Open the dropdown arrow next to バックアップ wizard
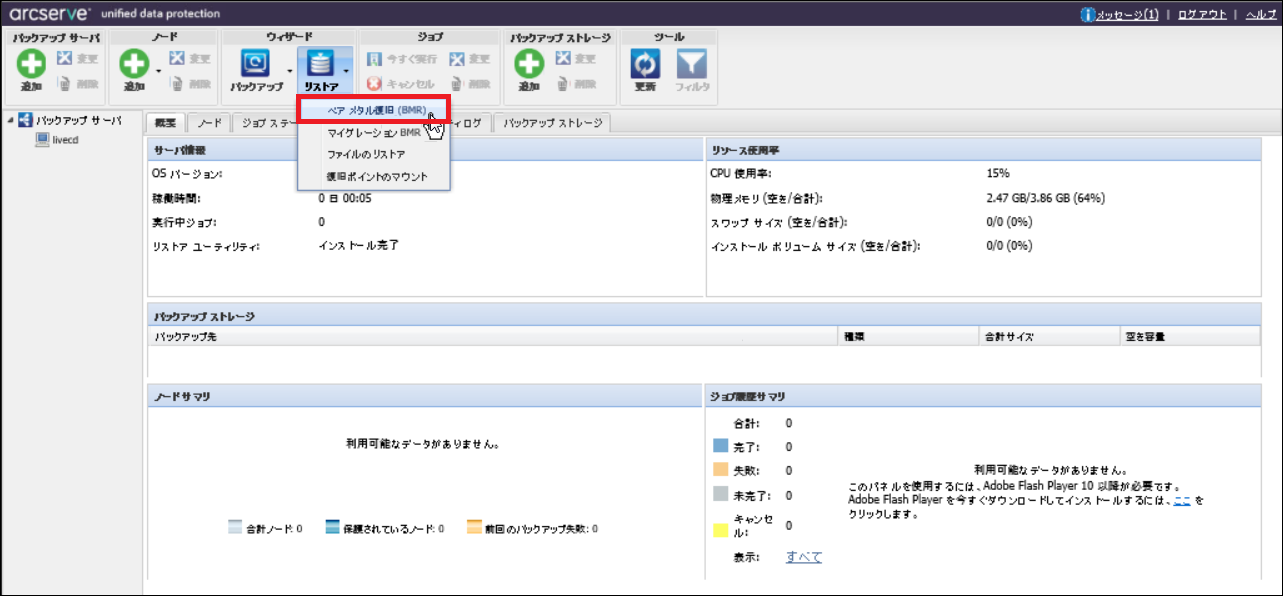The image size is (1283, 596). (x=290, y=71)
